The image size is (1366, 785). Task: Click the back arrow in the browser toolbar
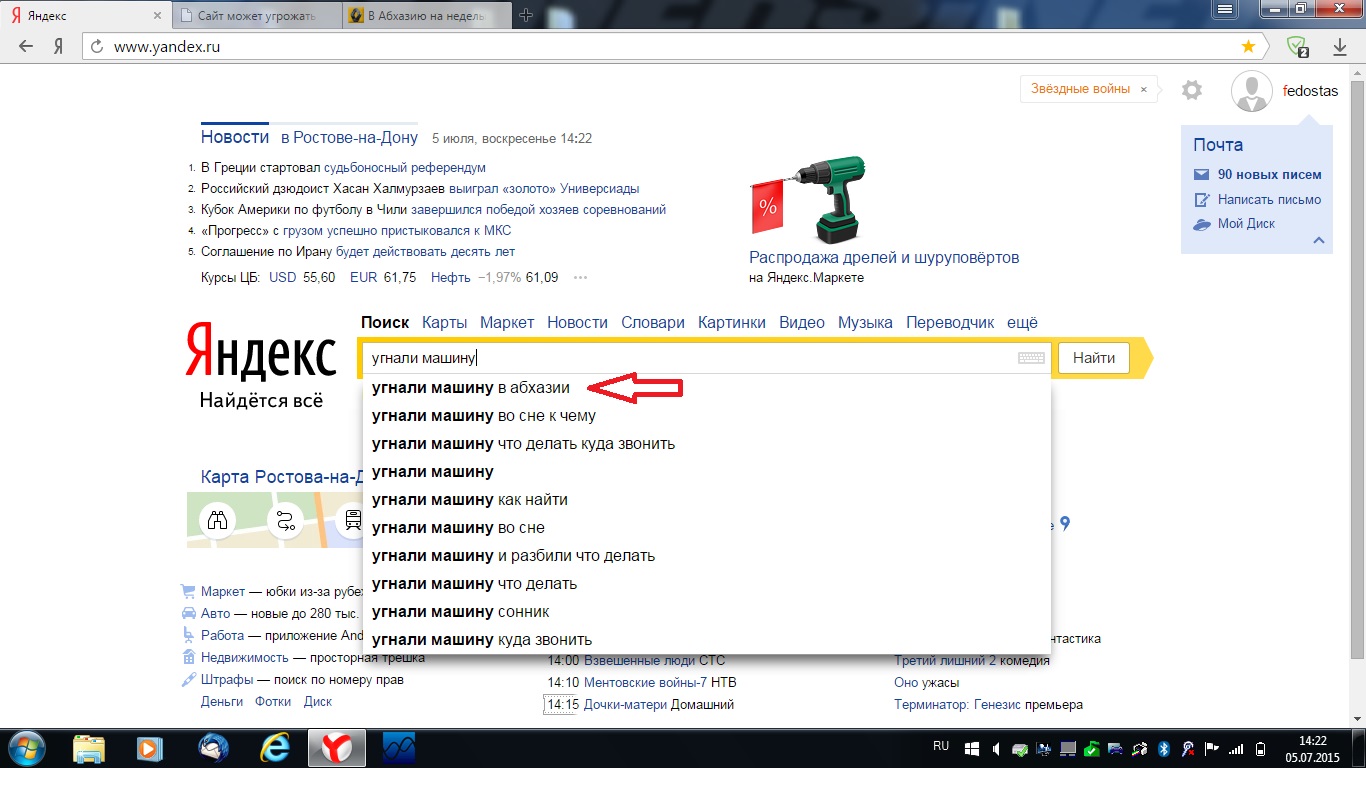26,46
